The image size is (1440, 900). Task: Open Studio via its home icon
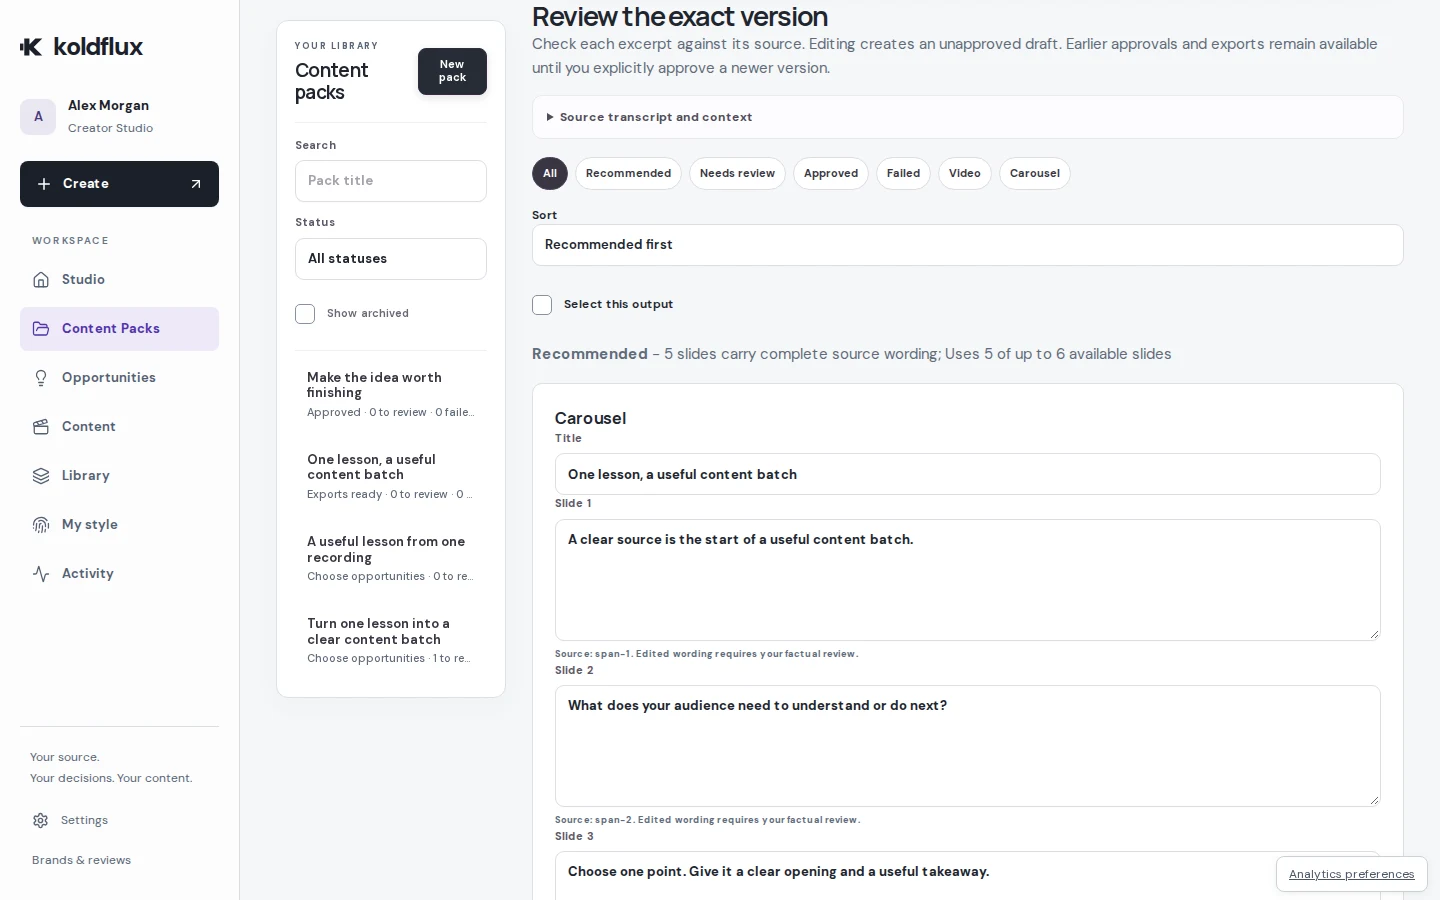point(41,280)
